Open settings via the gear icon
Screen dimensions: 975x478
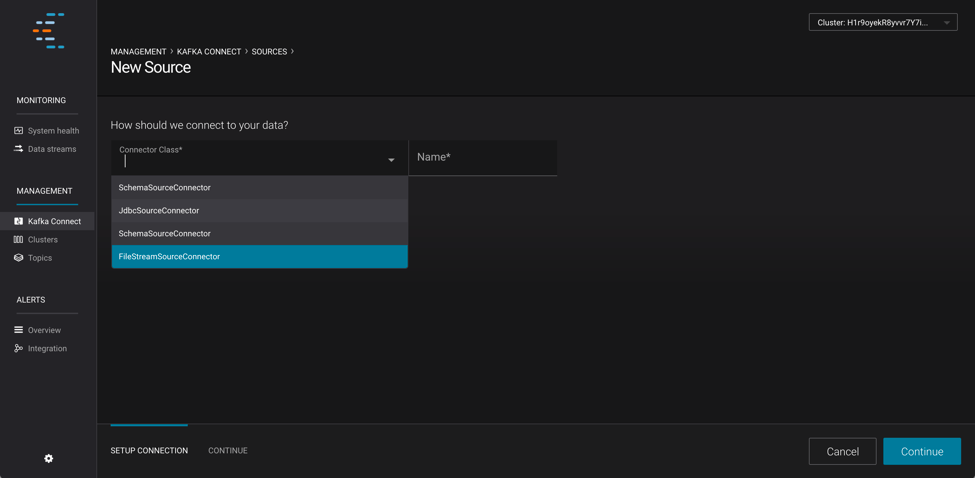pyautogui.click(x=49, y=459)
